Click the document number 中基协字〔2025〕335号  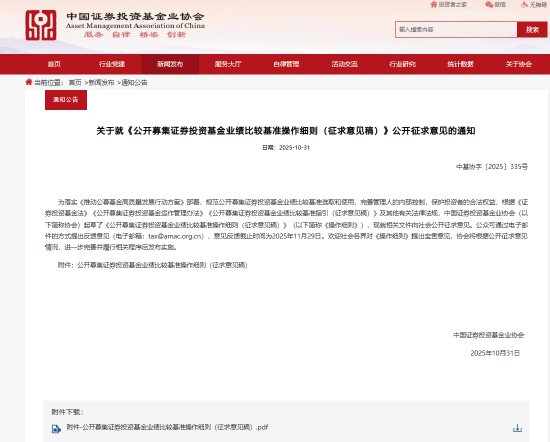tap(492, 167)
